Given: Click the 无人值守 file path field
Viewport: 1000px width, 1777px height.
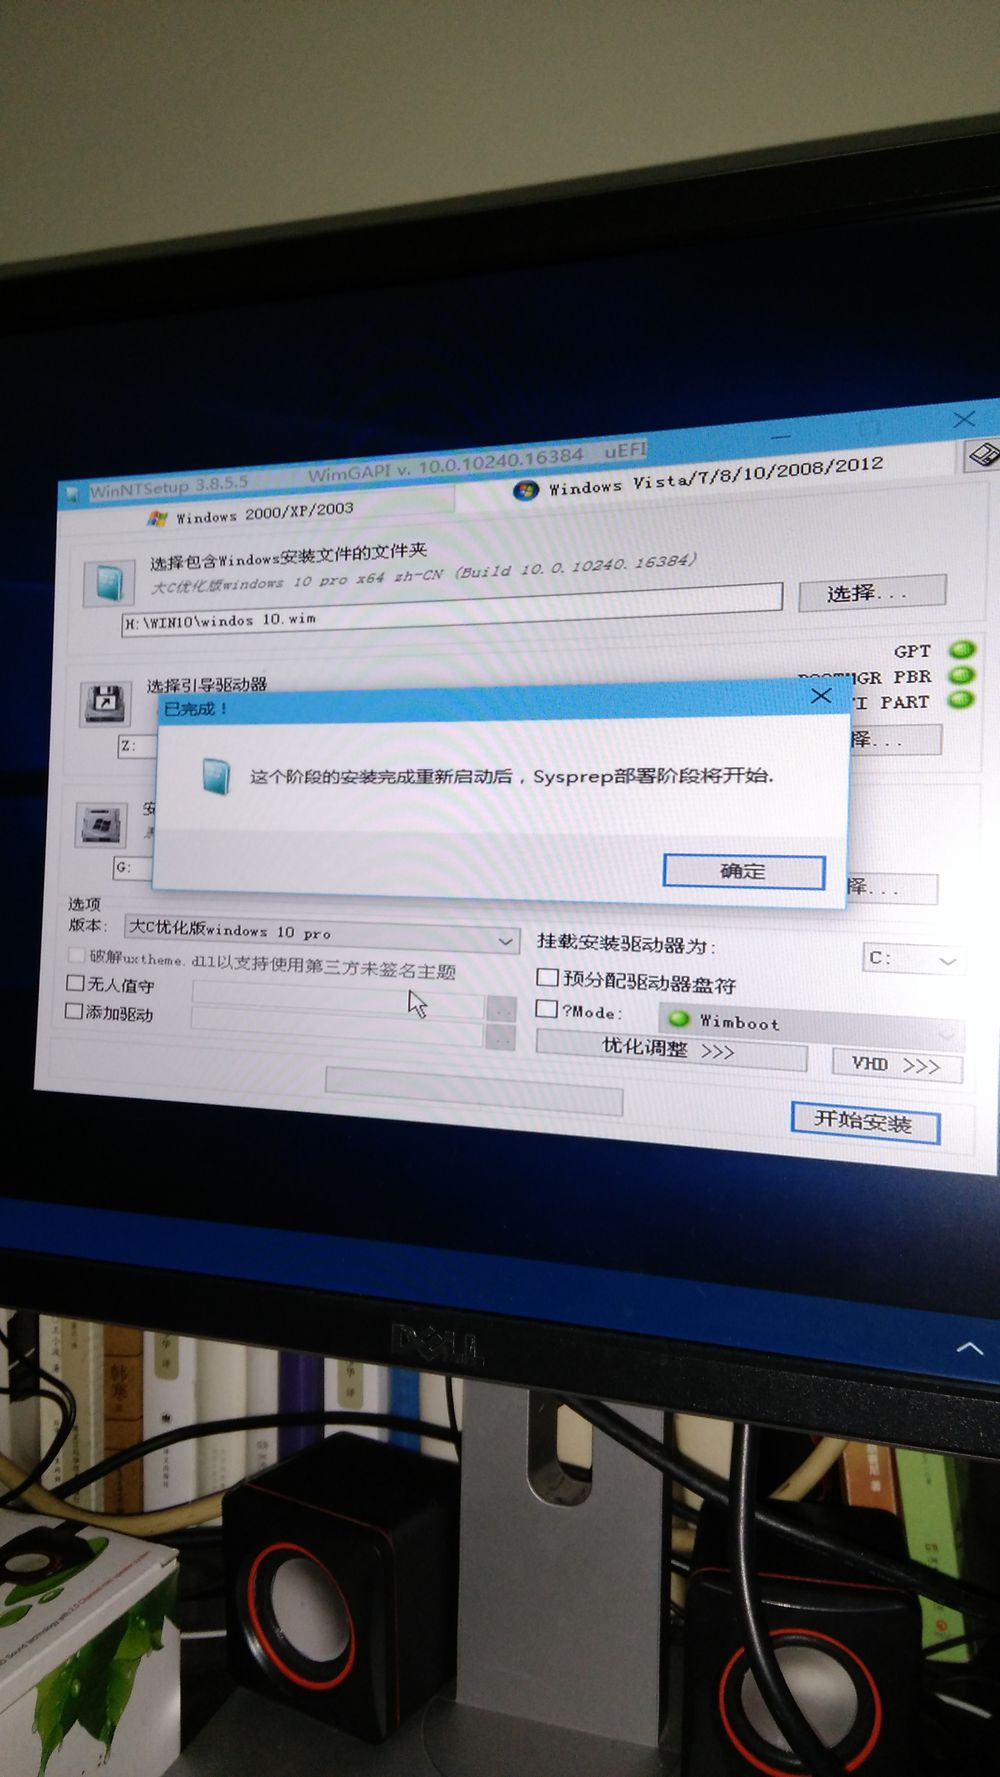Looking at the screenshot, I should point(338,999).
